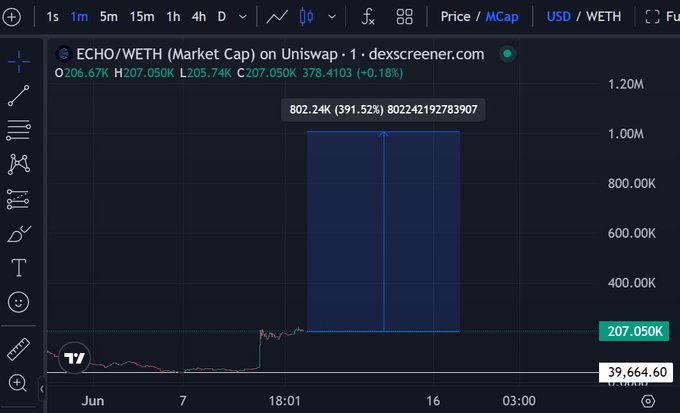680x413 pixels.
Task: Open the emoji icons tool
Action: (x=18, y=302)
